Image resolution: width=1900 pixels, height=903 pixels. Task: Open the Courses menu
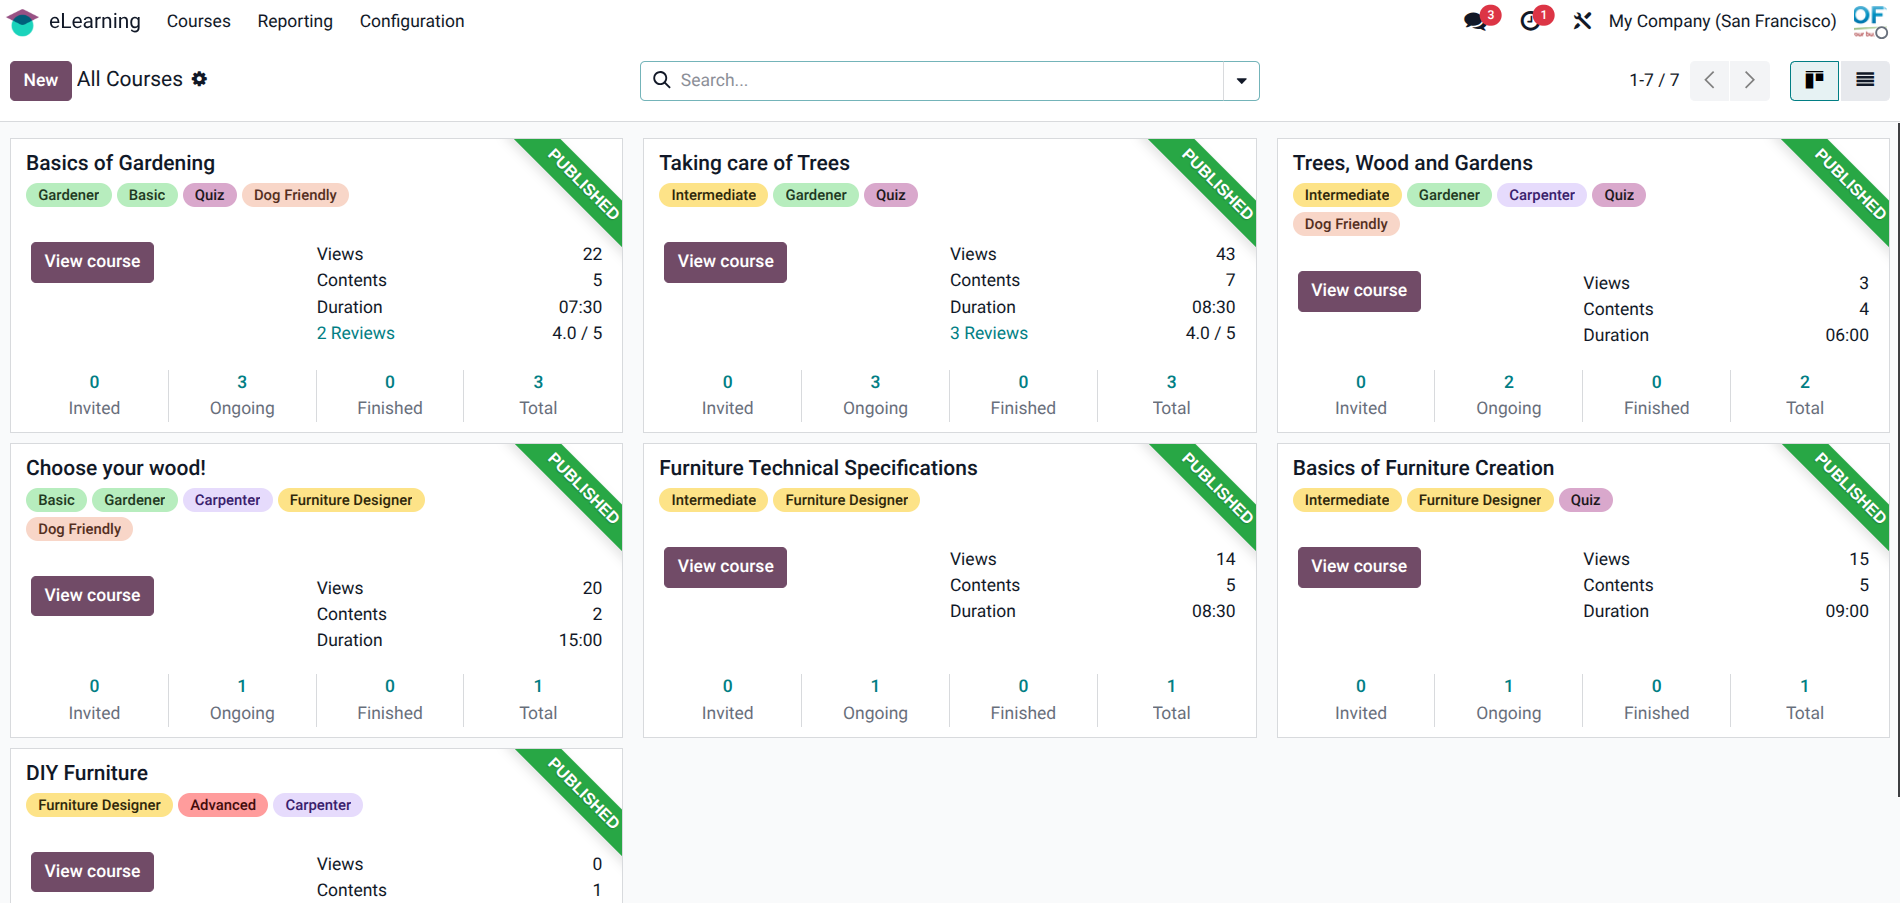click(198, 21)
